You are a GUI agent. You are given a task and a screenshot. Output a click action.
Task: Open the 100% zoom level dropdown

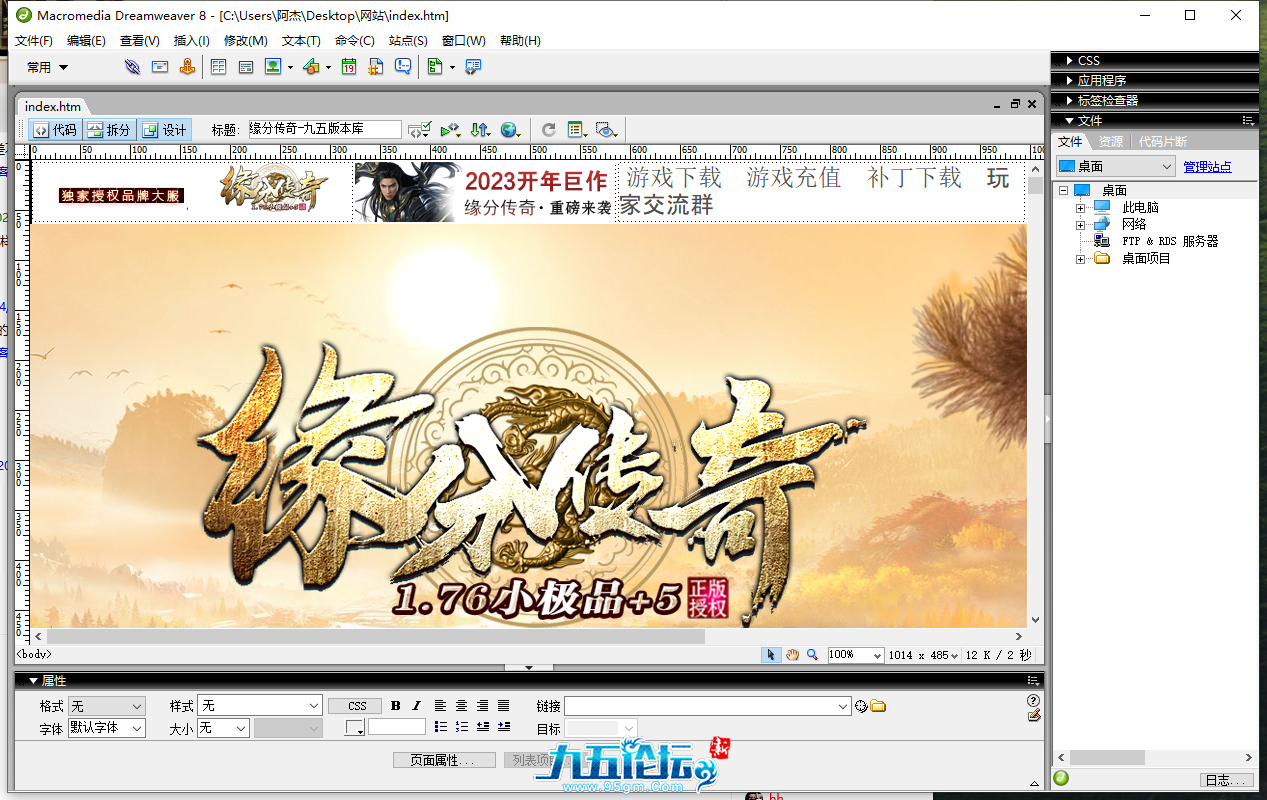pos(855,655)
